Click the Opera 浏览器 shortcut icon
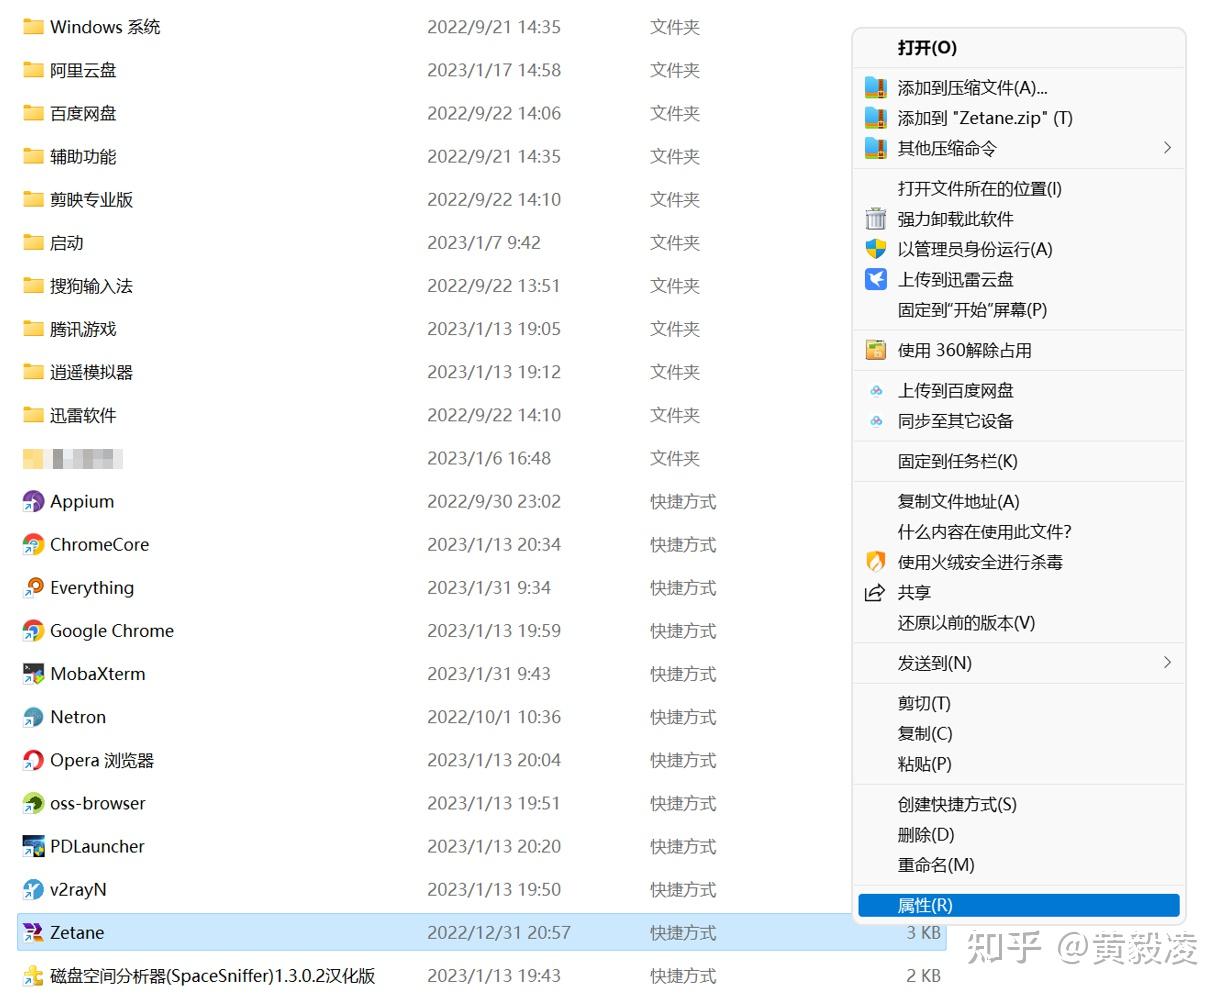The image size is (1229, 996). coord(33,760)
